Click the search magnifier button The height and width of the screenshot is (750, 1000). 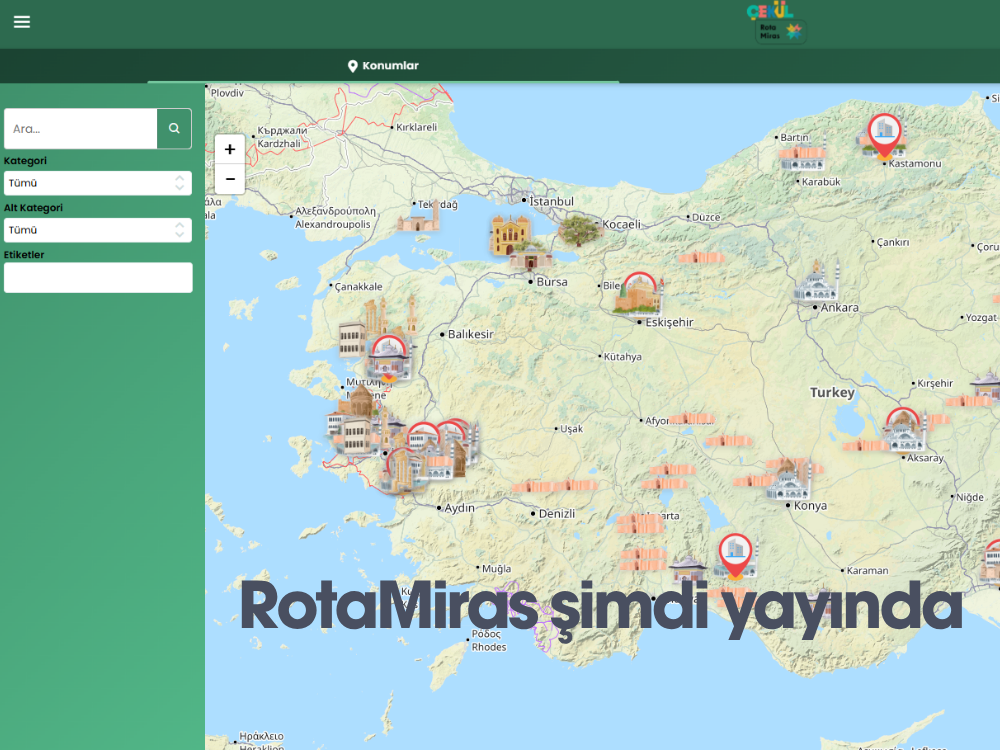pos(174,129)
